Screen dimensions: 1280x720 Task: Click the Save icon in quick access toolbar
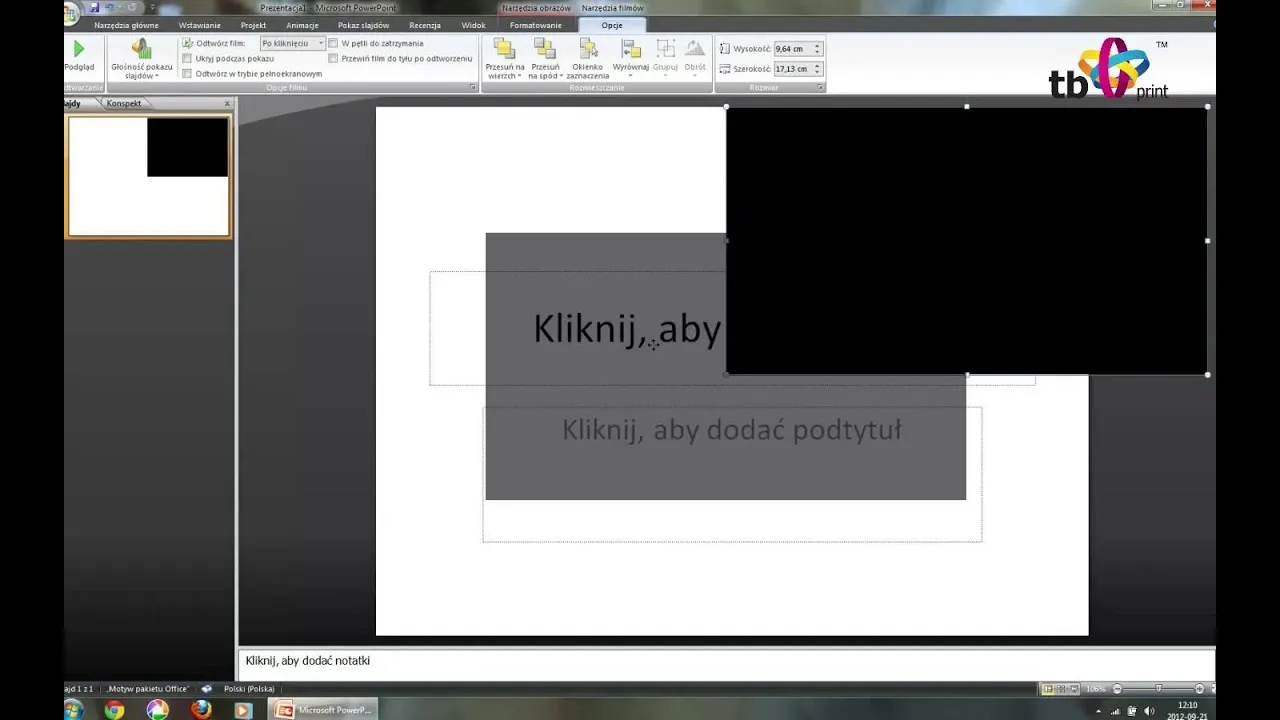point(95,8)
